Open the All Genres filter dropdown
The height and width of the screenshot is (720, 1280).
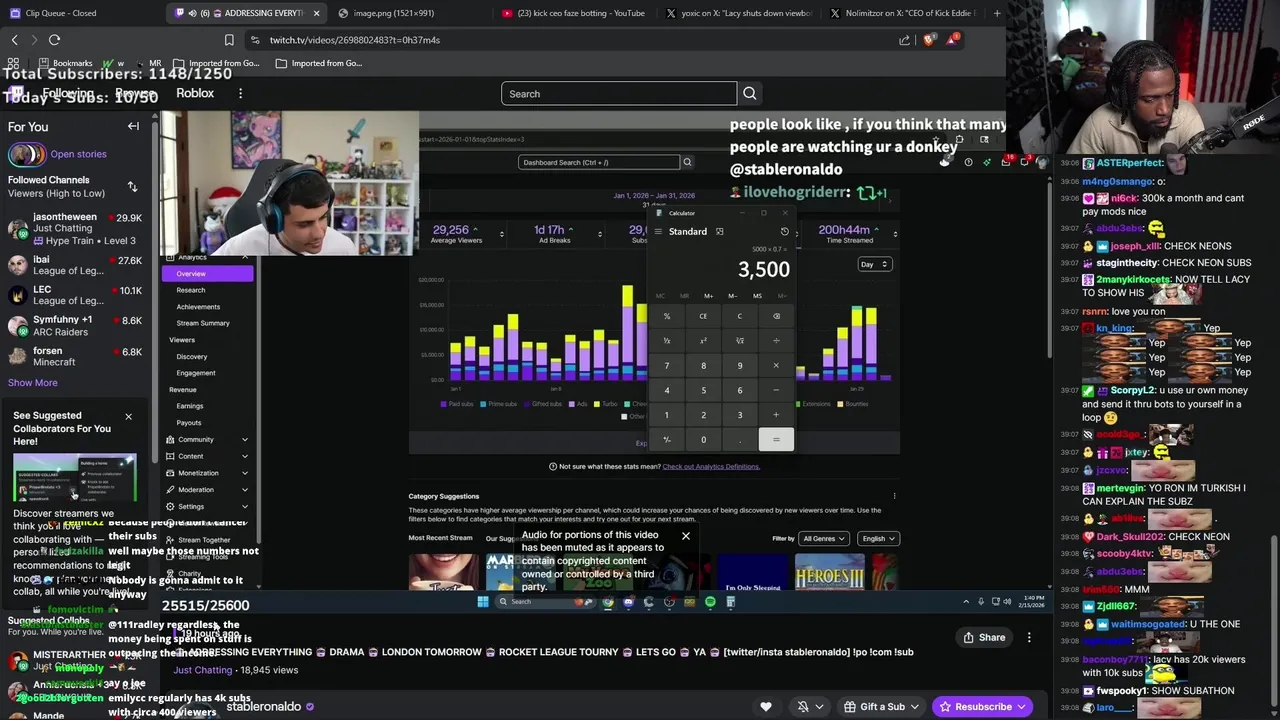pos(824,539)
